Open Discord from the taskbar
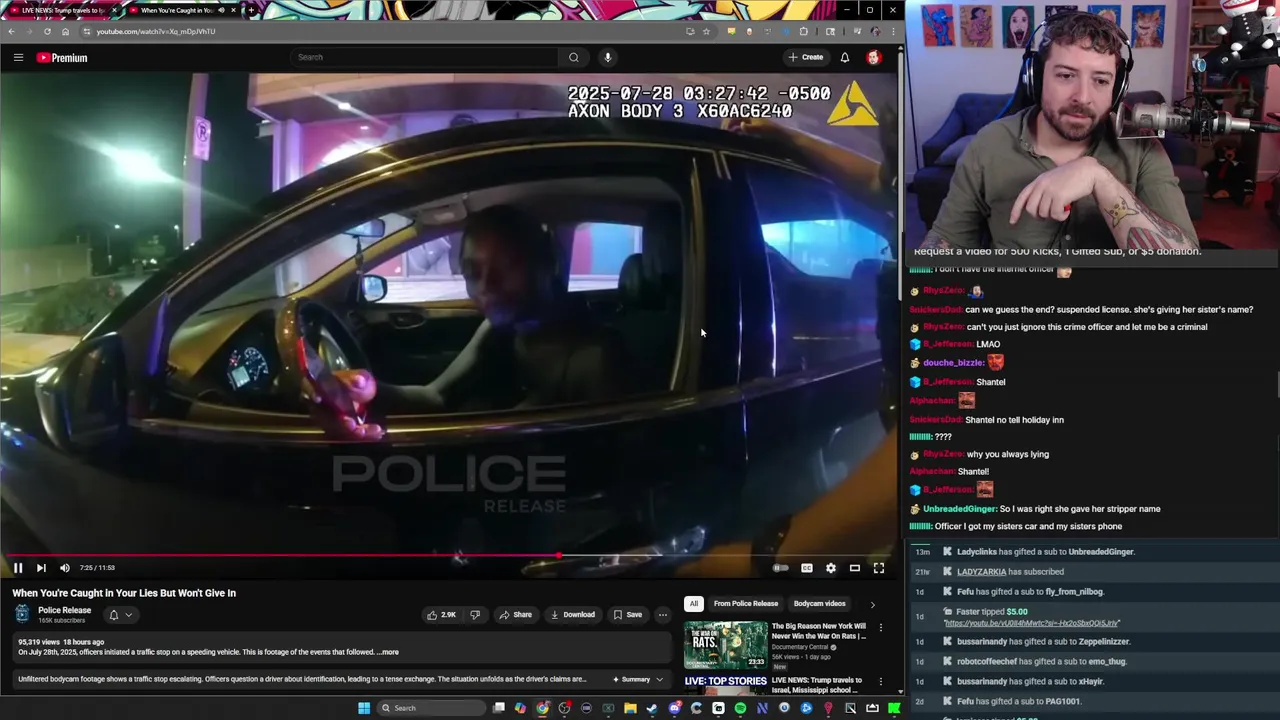Screen dimensions: 1280x720 pos(674,708)
